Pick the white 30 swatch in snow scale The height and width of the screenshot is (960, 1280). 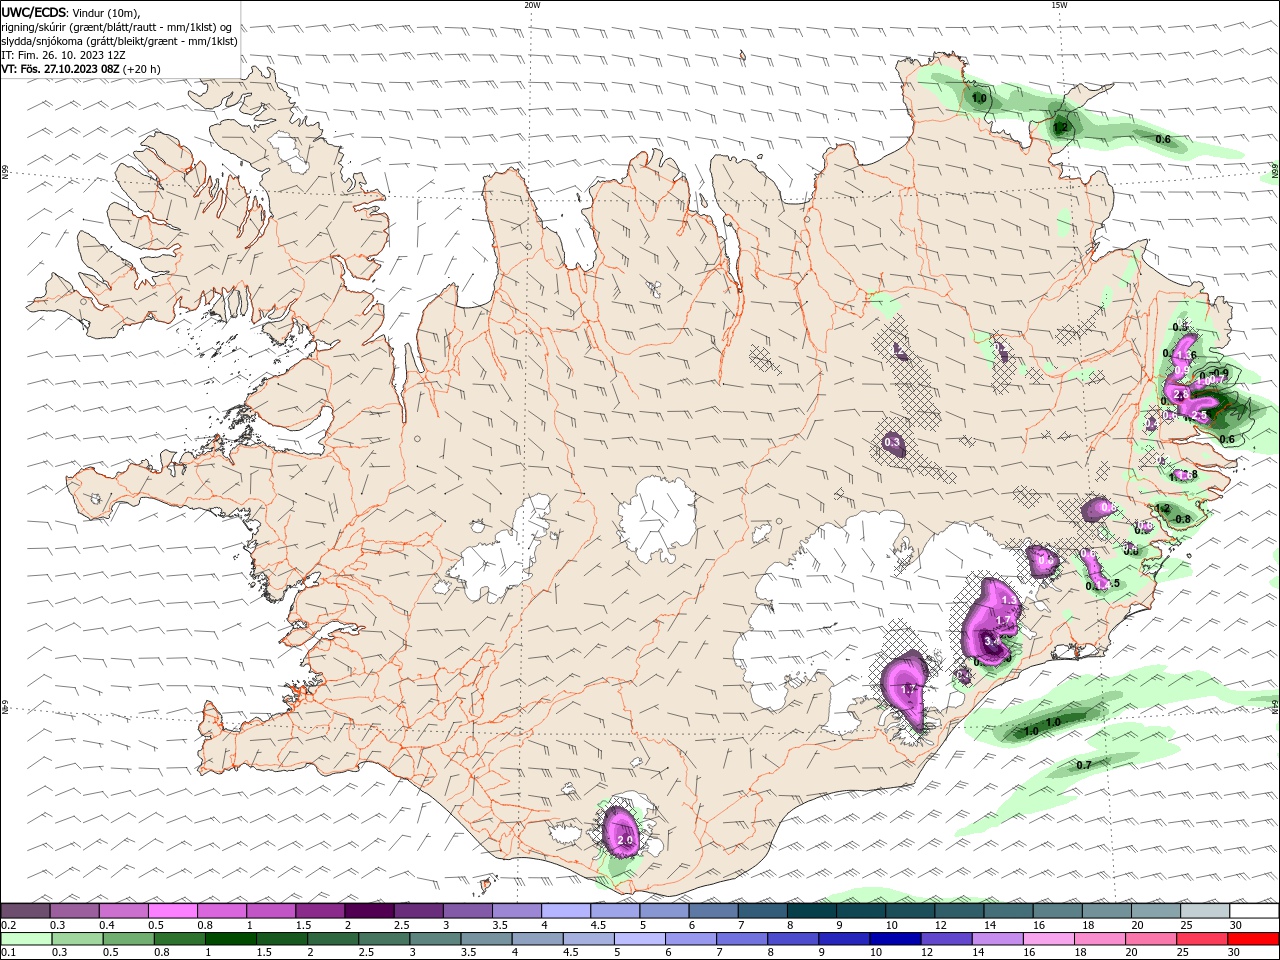coord(1254,911)
